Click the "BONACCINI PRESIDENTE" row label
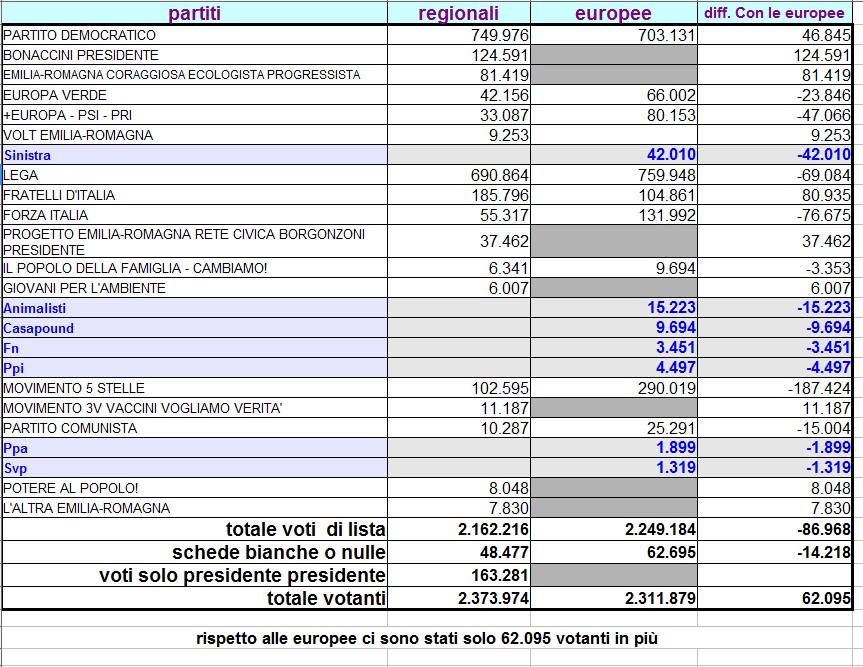This screenshot has height=667, width=863. point(81,55)
